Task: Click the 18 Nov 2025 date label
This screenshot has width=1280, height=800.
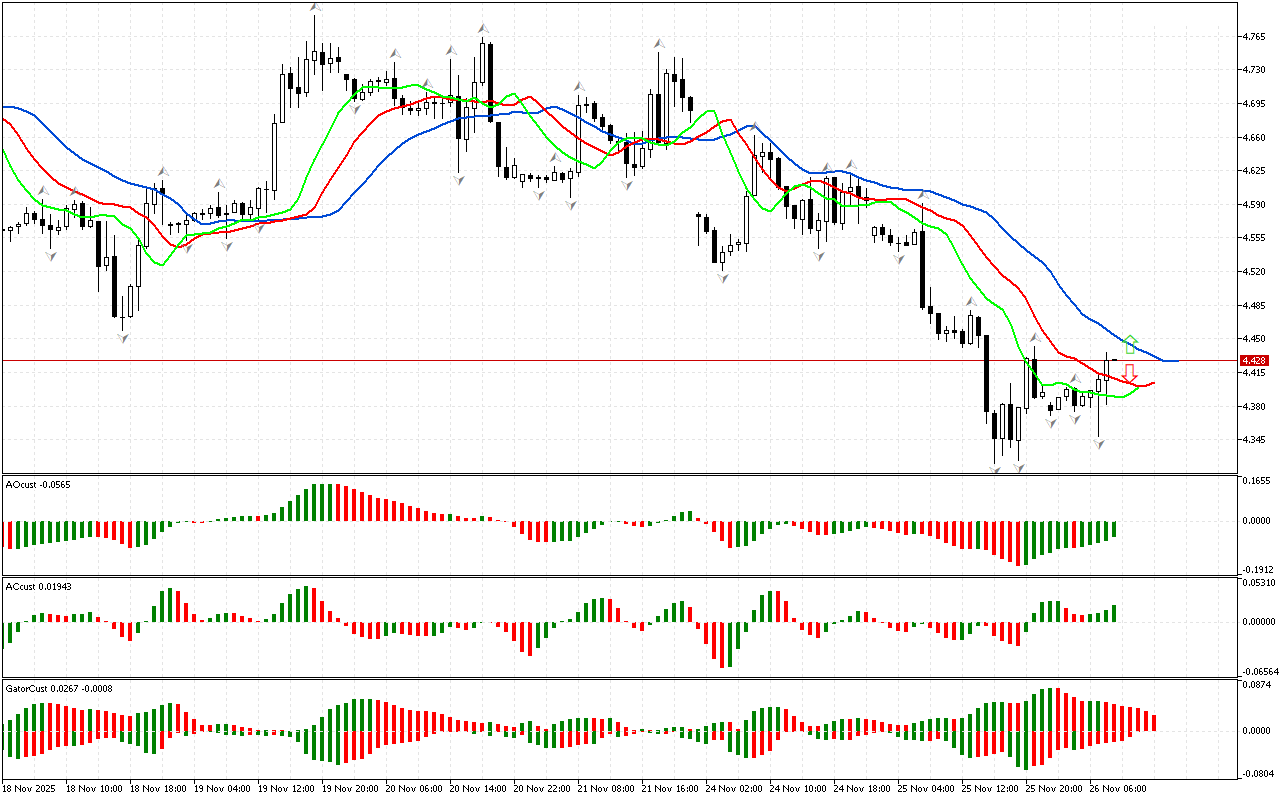Action: 30,788
